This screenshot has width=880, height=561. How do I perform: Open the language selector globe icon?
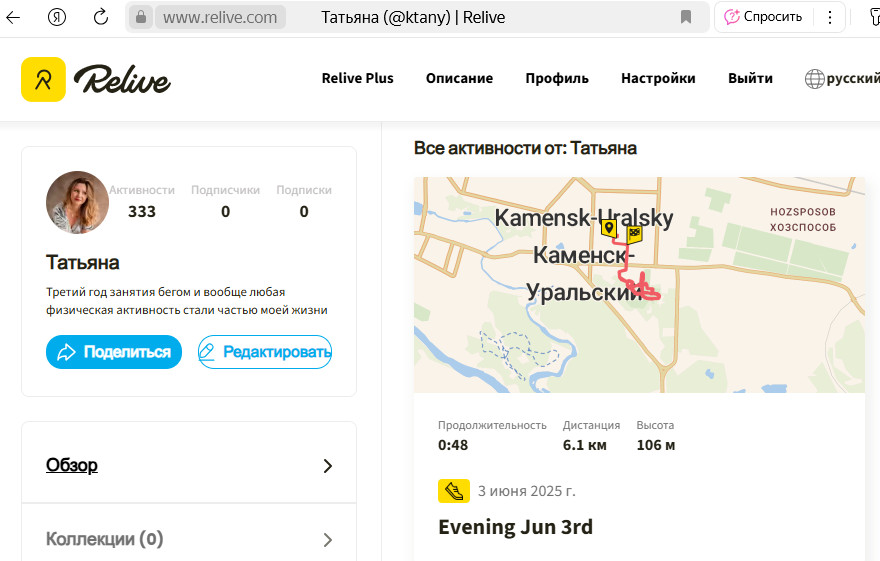[x=814, y=79]
